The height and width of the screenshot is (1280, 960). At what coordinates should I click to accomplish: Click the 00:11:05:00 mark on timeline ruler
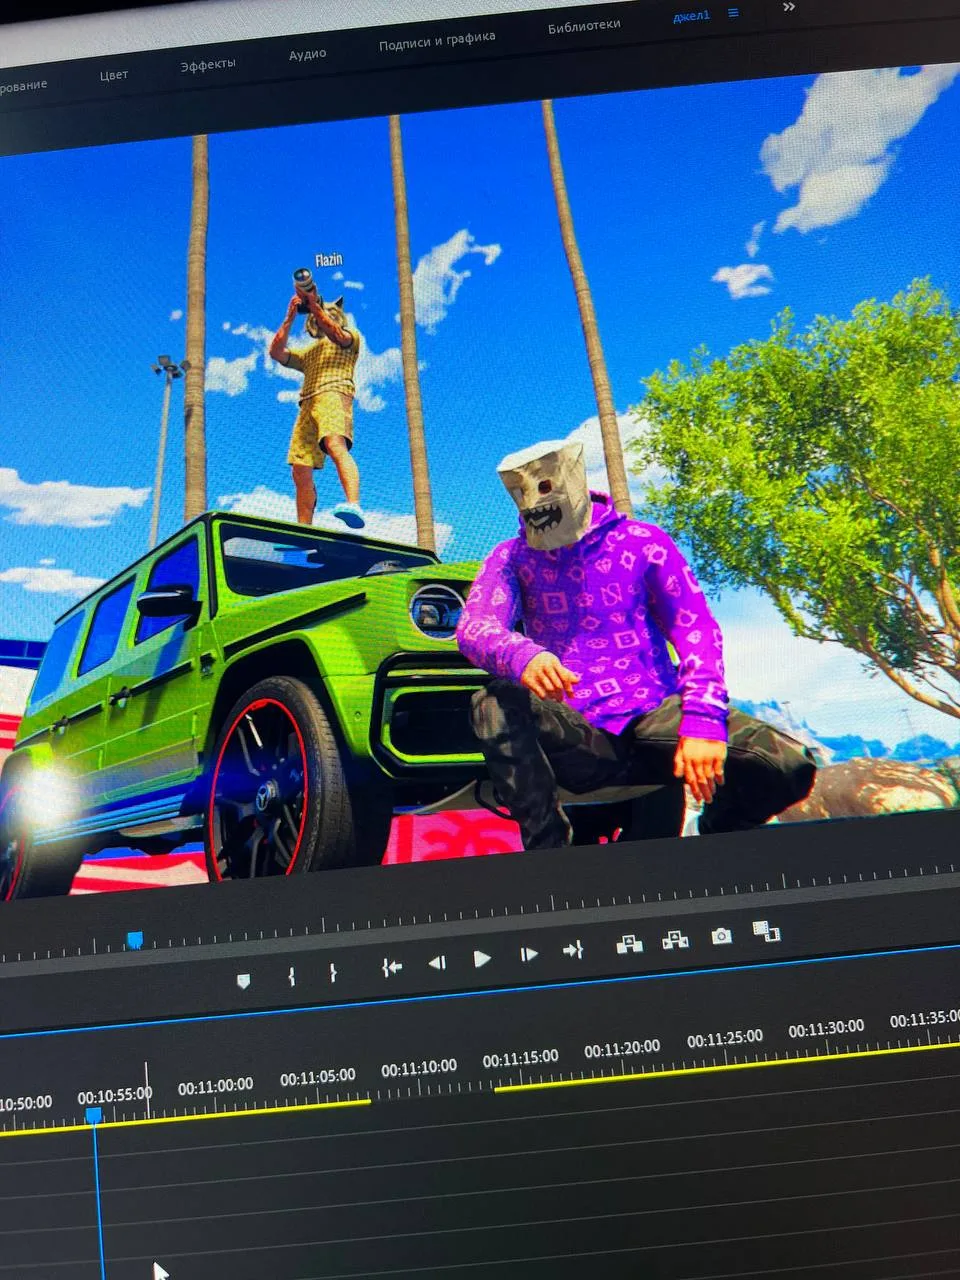point(318,1077)
